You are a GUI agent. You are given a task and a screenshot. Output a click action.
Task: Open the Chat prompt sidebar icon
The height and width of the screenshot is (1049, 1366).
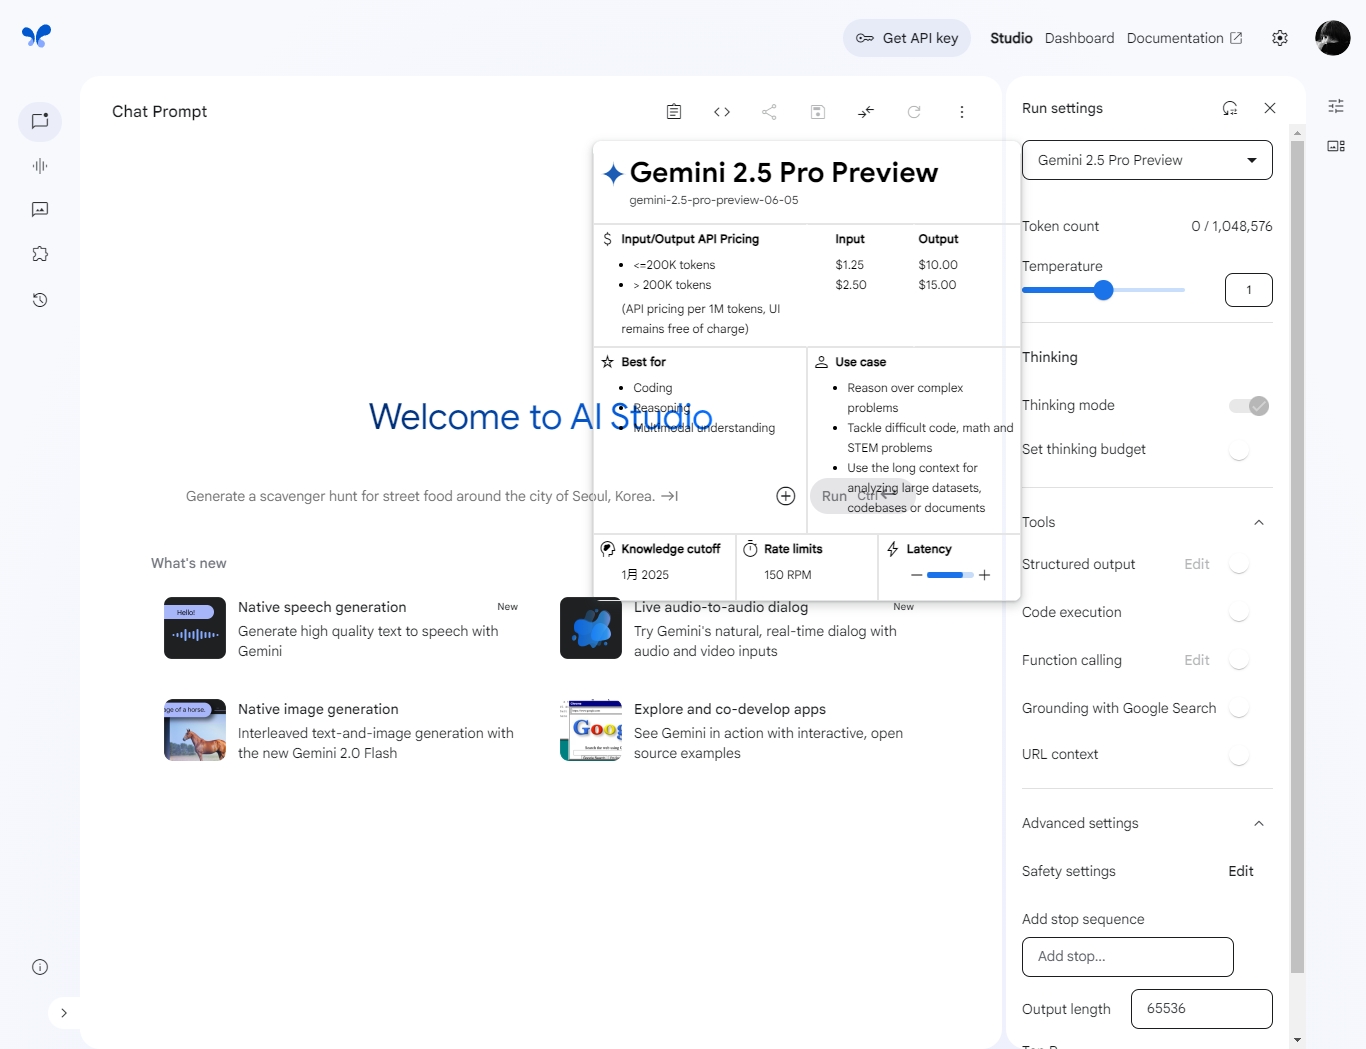coord(40,121)
